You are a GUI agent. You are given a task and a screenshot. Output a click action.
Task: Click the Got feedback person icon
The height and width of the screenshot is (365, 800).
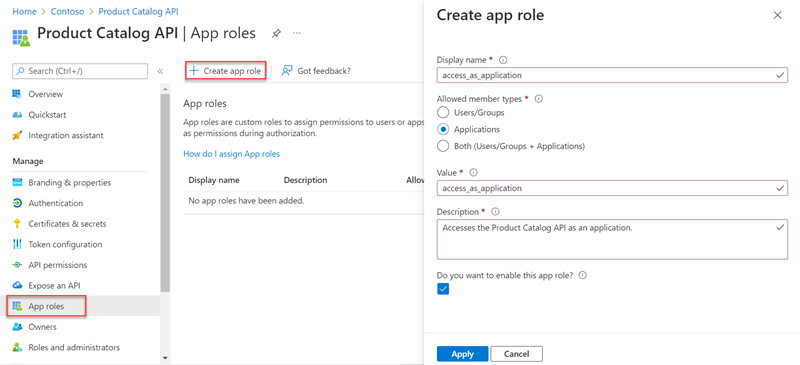(287, 70)
